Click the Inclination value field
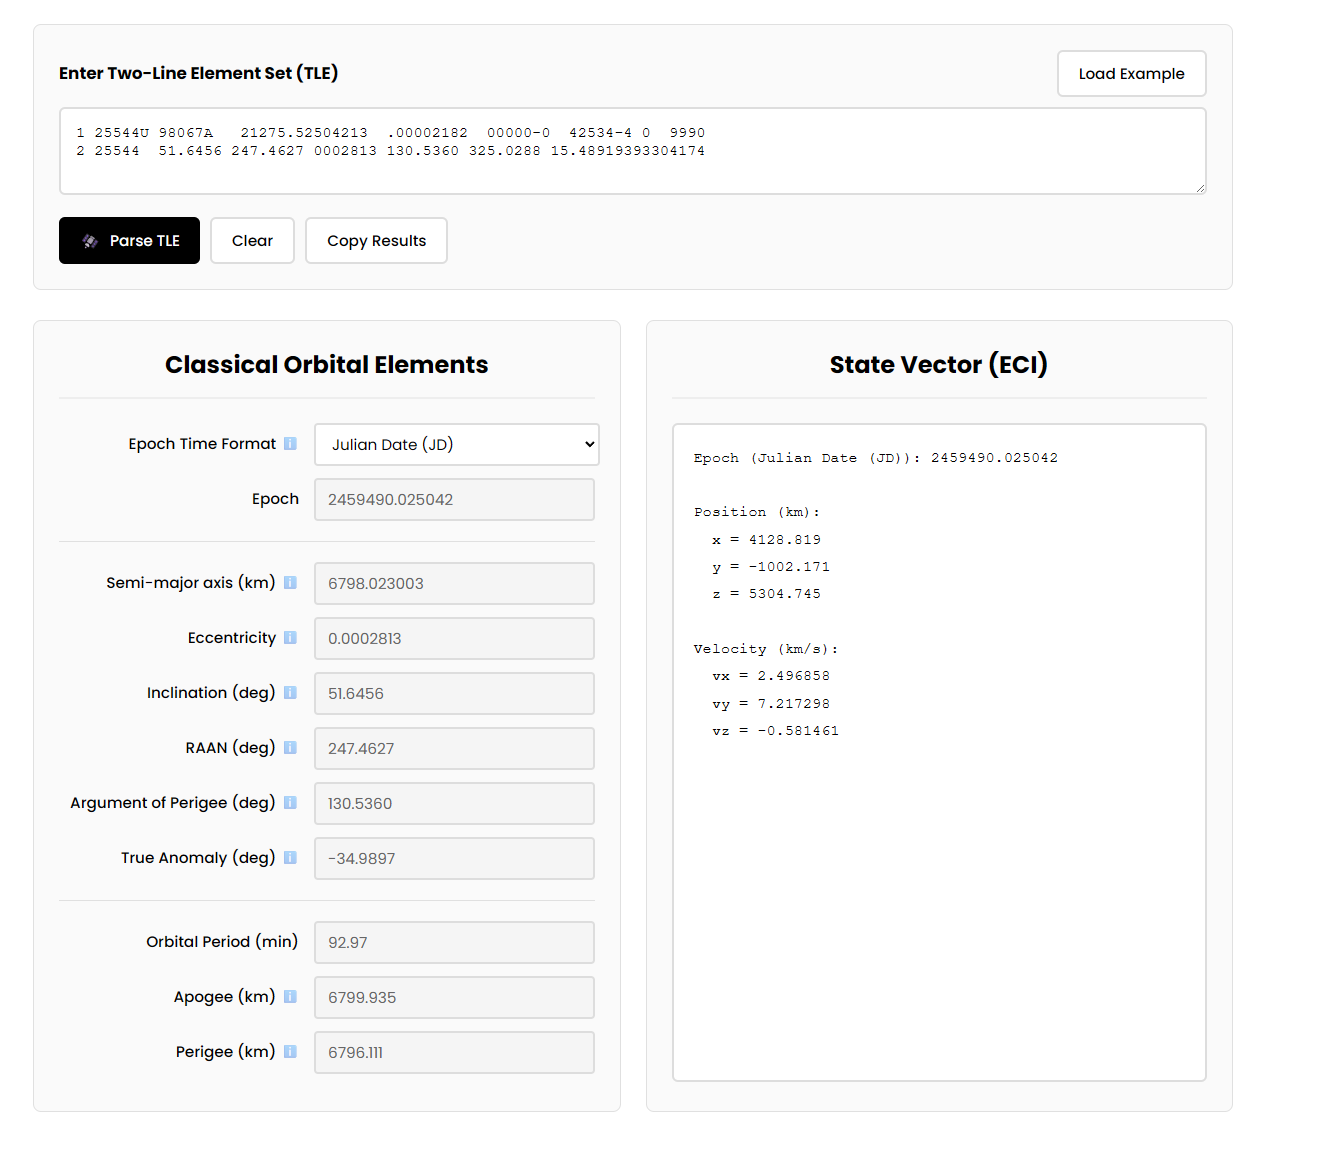Viewport: 1321px width, 1160px height. tap(454, 693)
